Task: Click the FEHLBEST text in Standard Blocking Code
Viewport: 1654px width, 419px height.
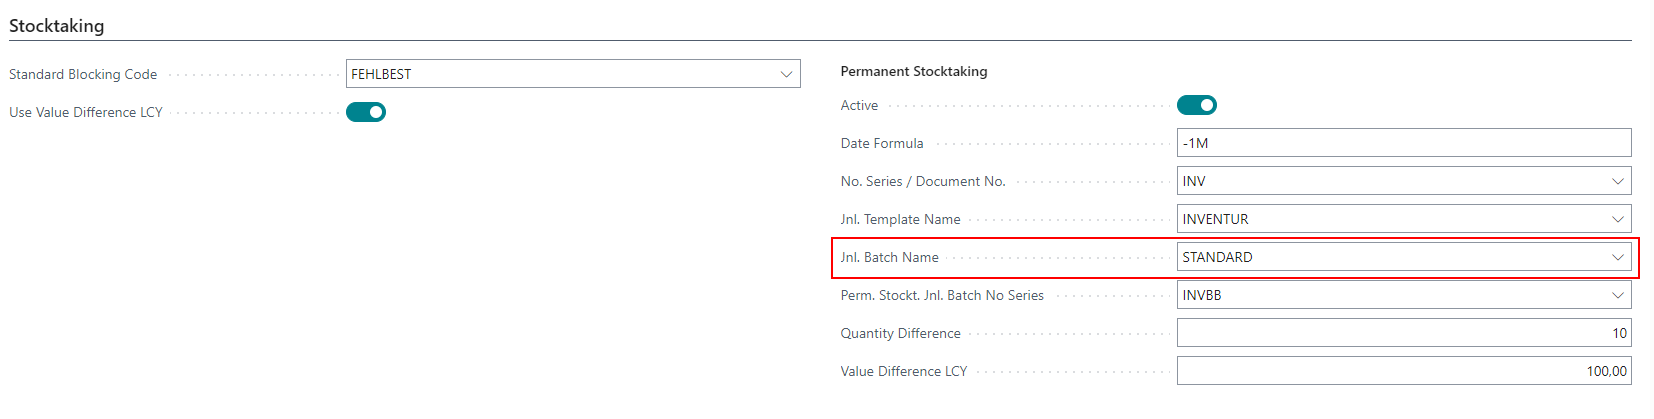Action: (x=381, y=74)
